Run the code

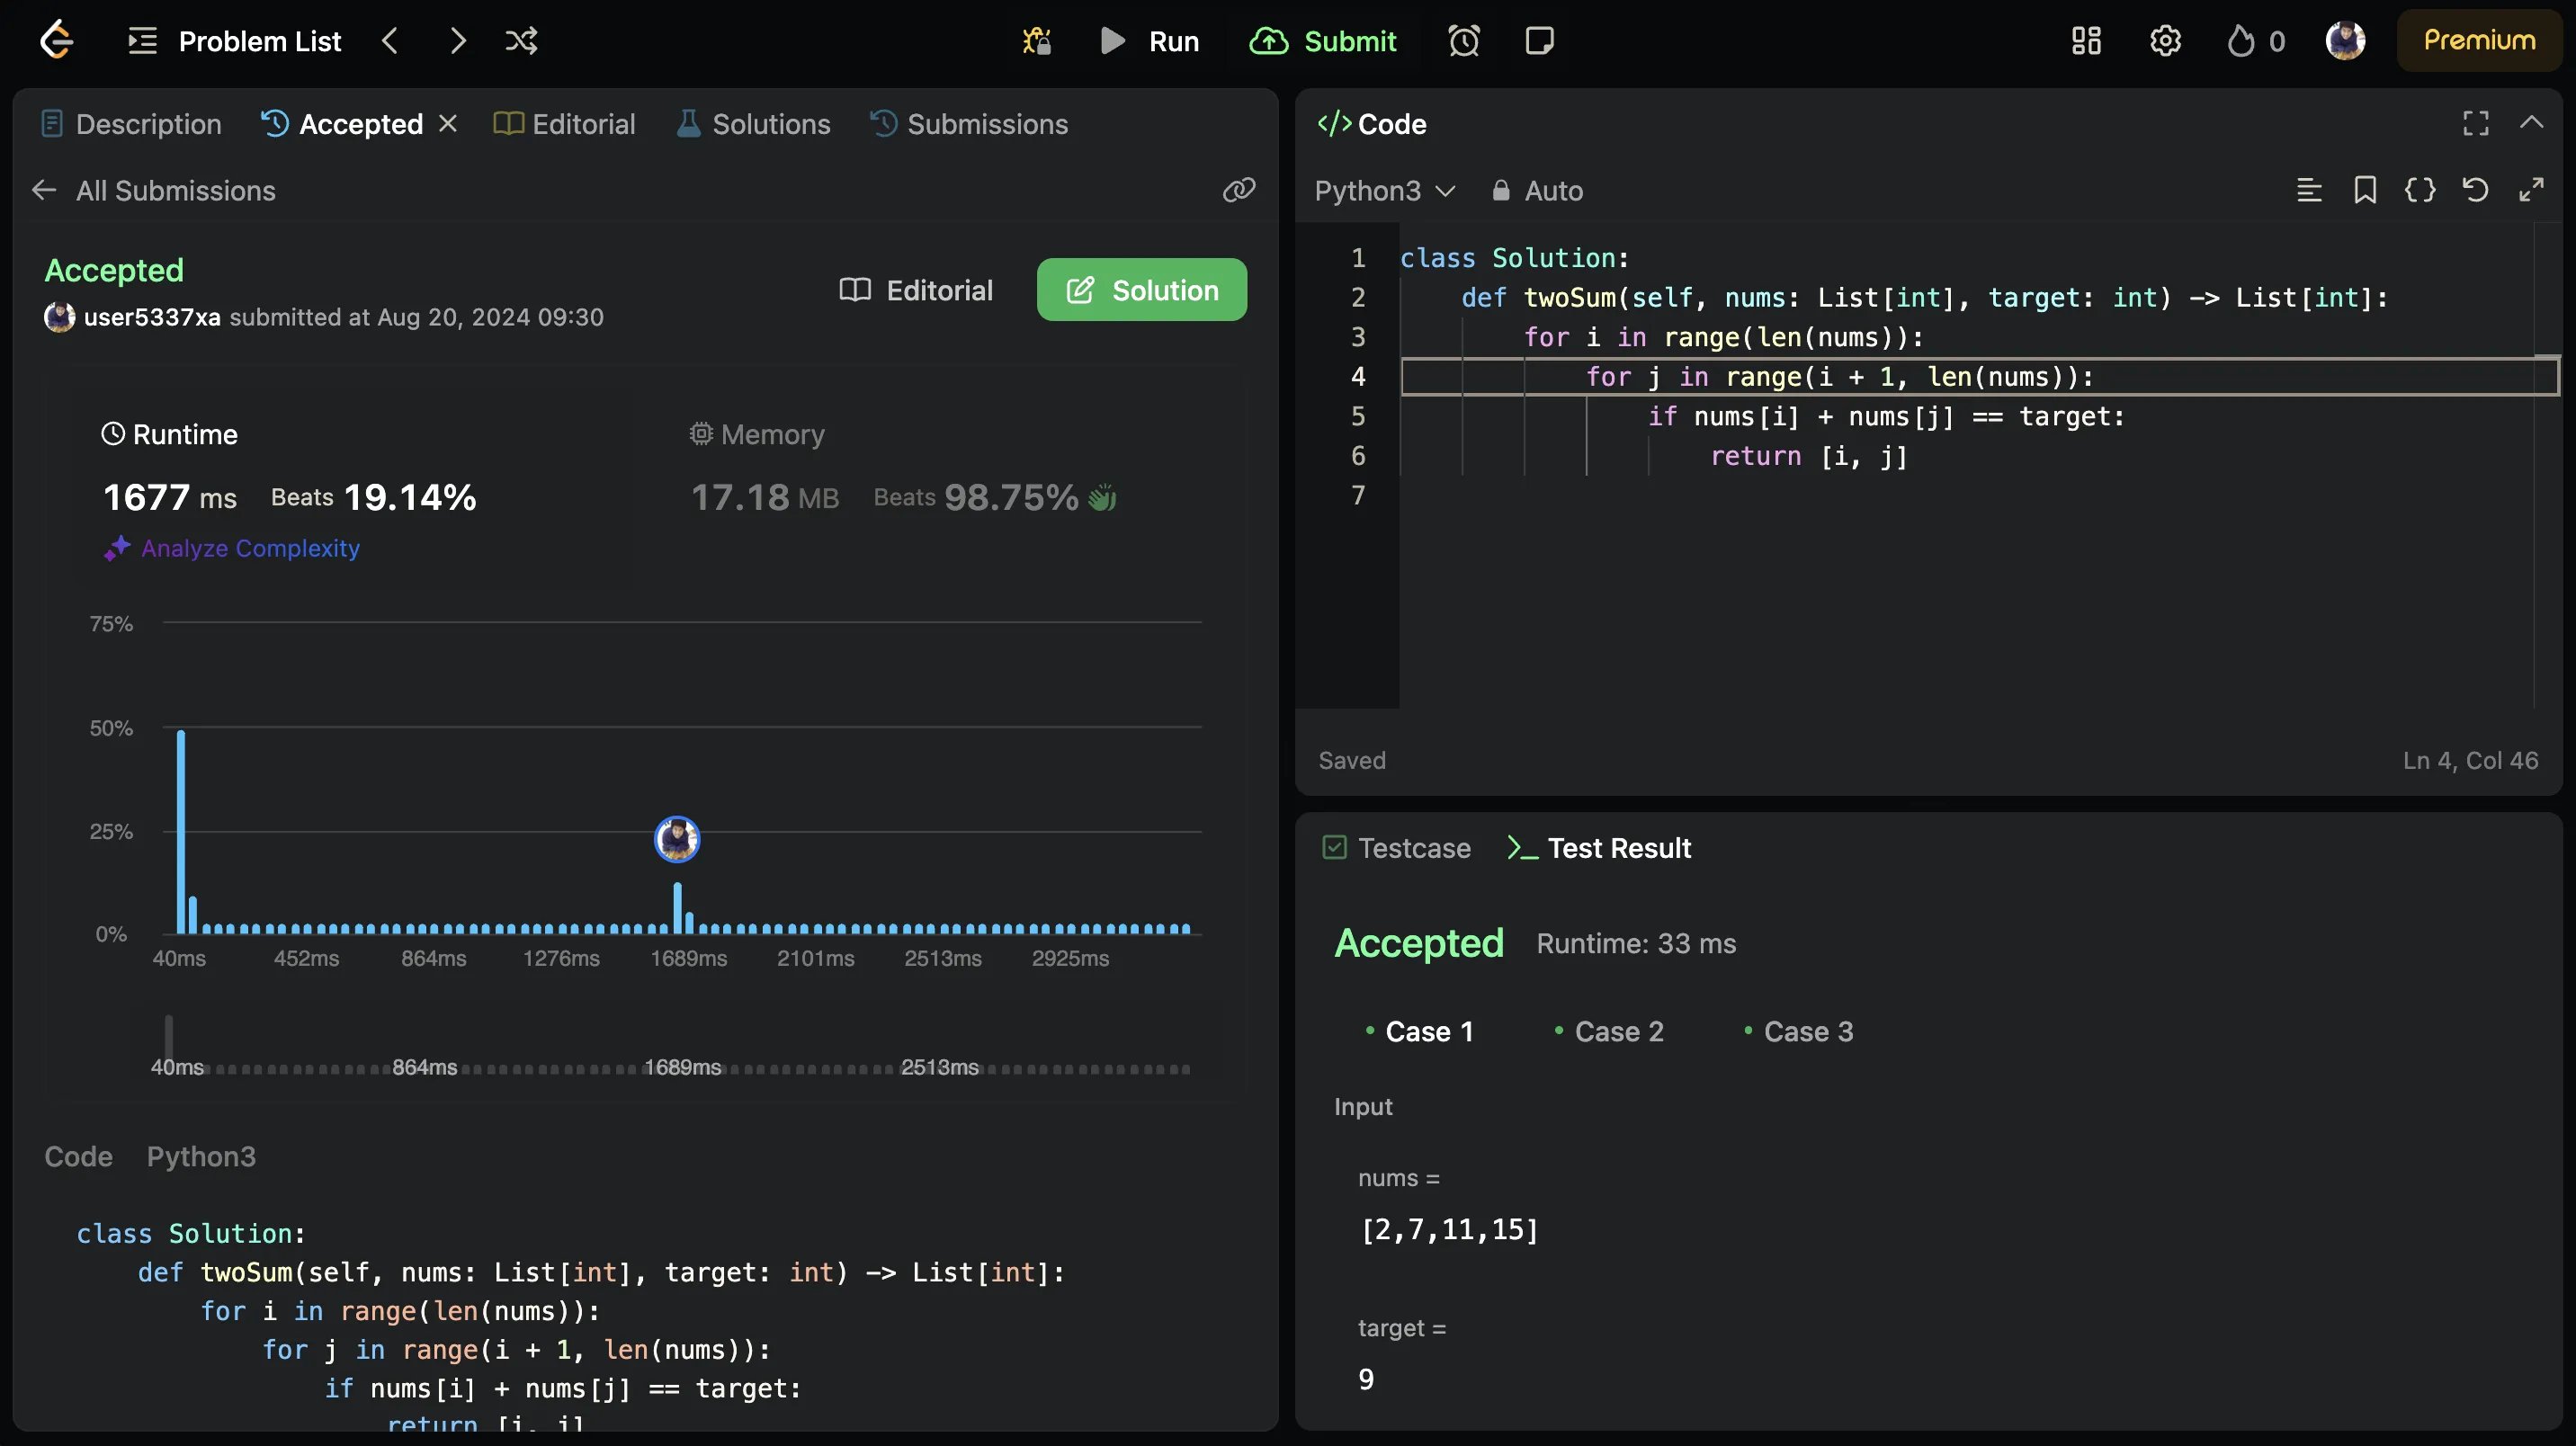point(1149,41)
